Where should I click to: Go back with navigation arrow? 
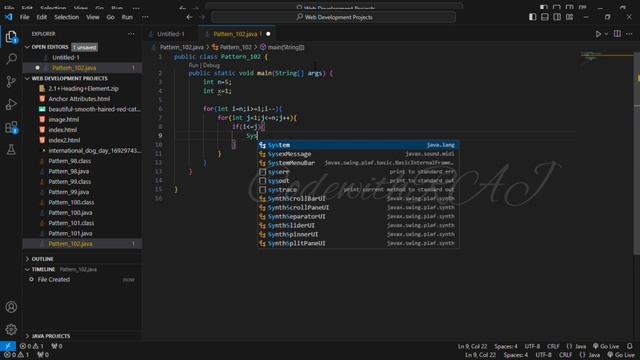189,17
